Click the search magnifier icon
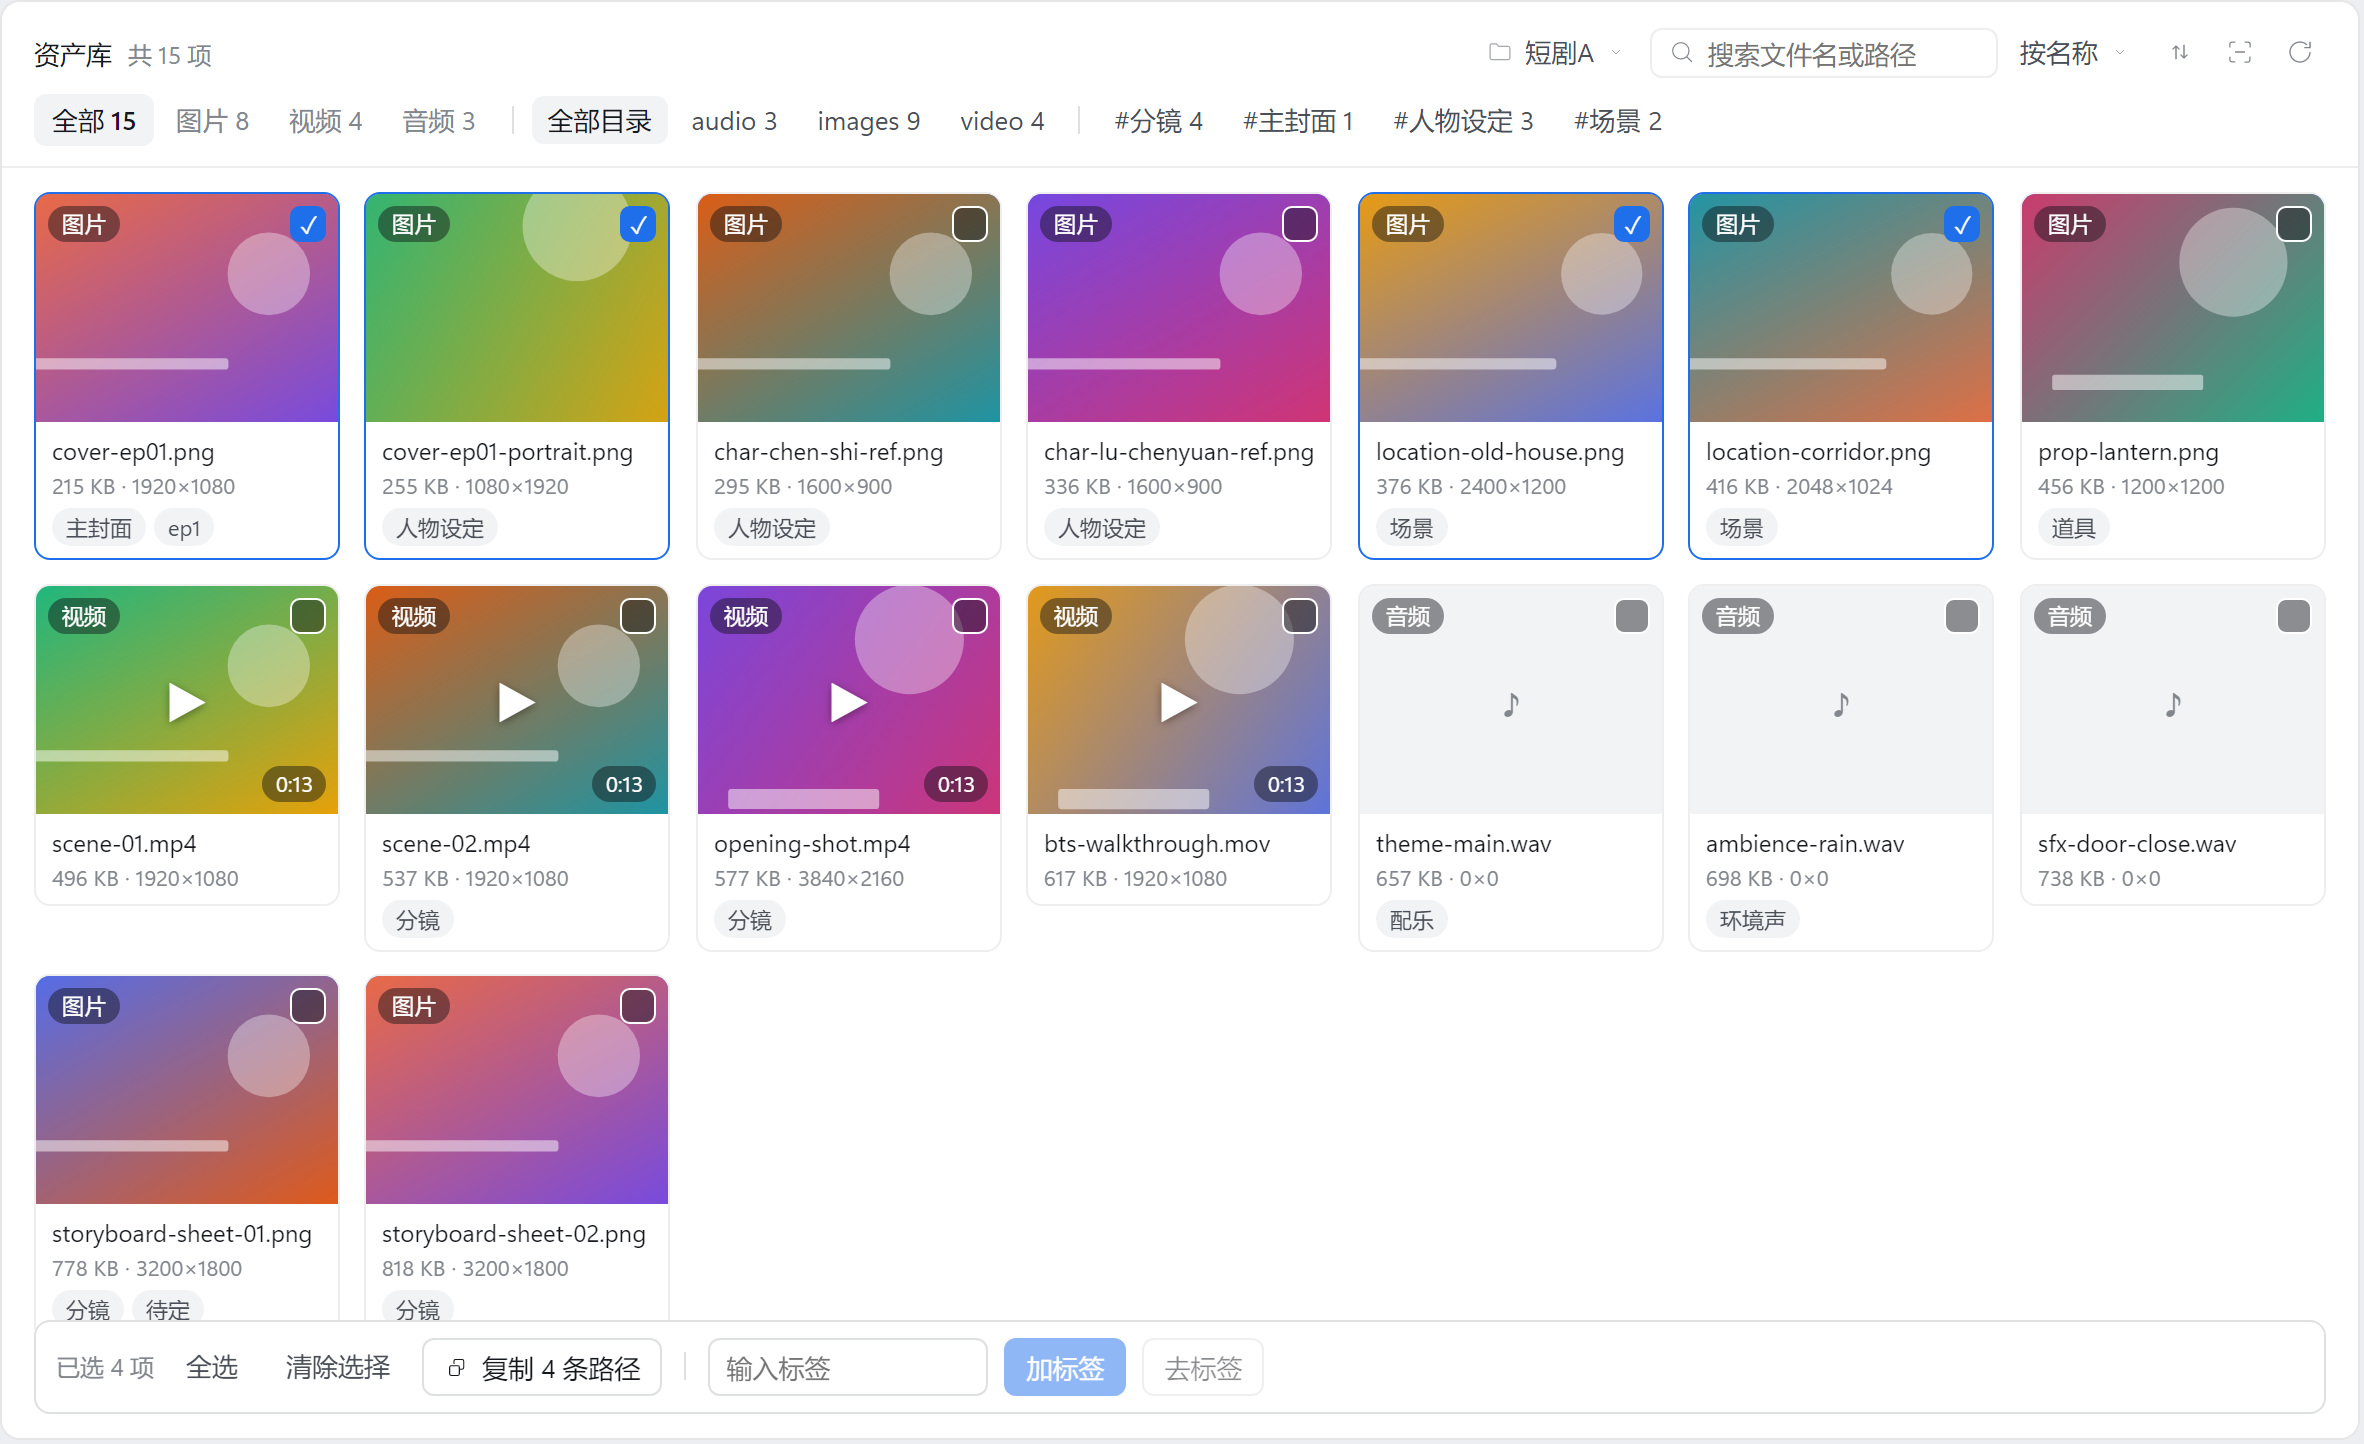This screenshot has height=1444, width=2364. pos(1682,53)
